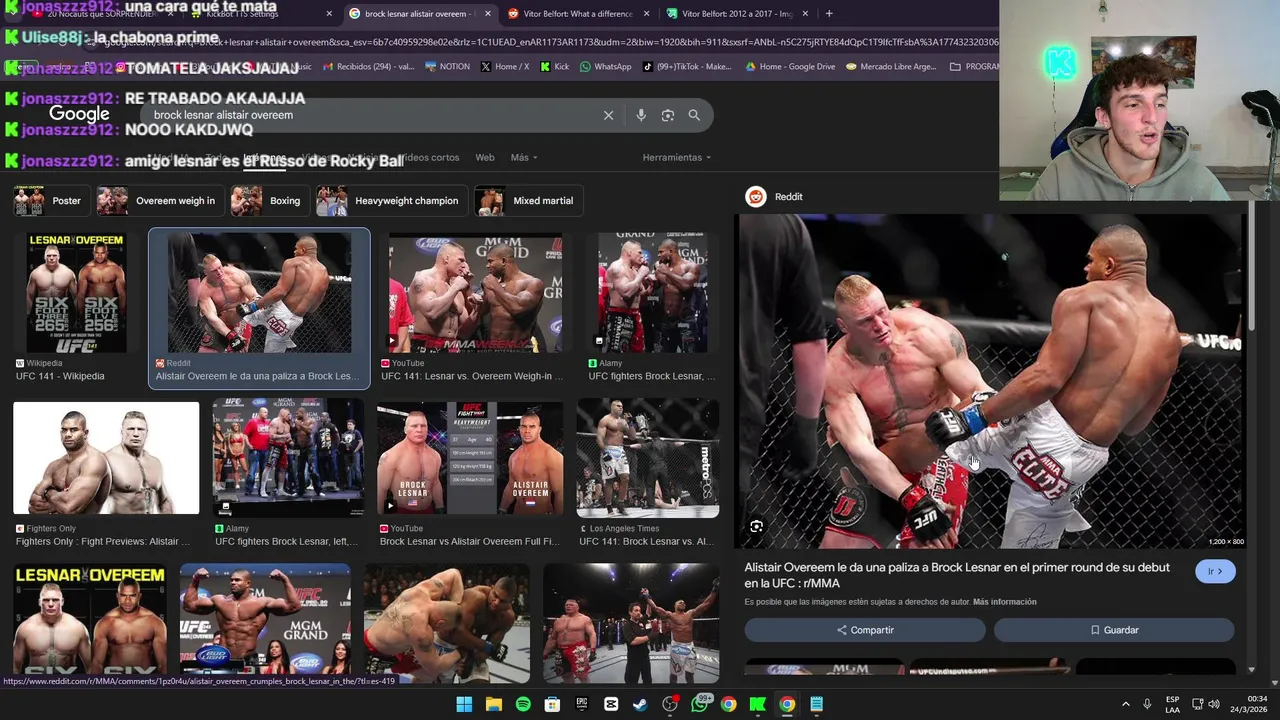Image resolution: width=1280 pixels, height=720 pixels.
Task: Open UFC 141 Wikipedia poster thumbnail
Action: [x=76, y=293]
